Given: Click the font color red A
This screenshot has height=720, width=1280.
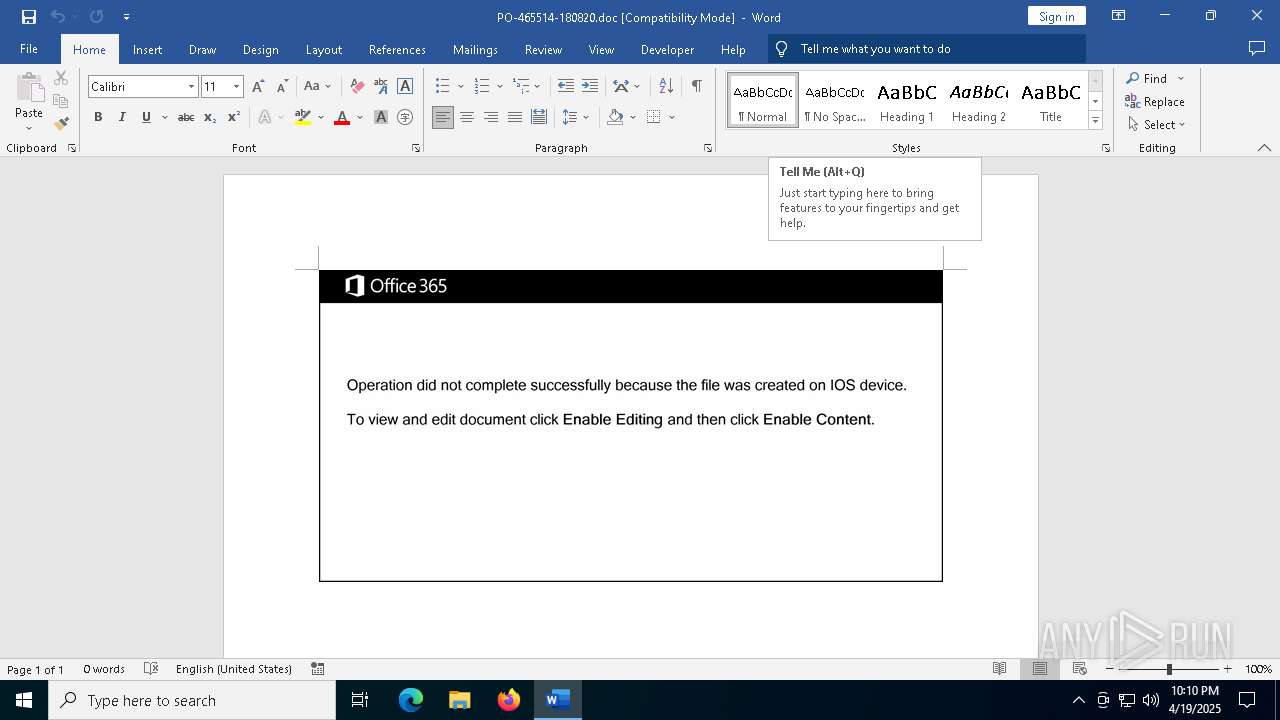Looking at the screenshot, I should point(342,117).
